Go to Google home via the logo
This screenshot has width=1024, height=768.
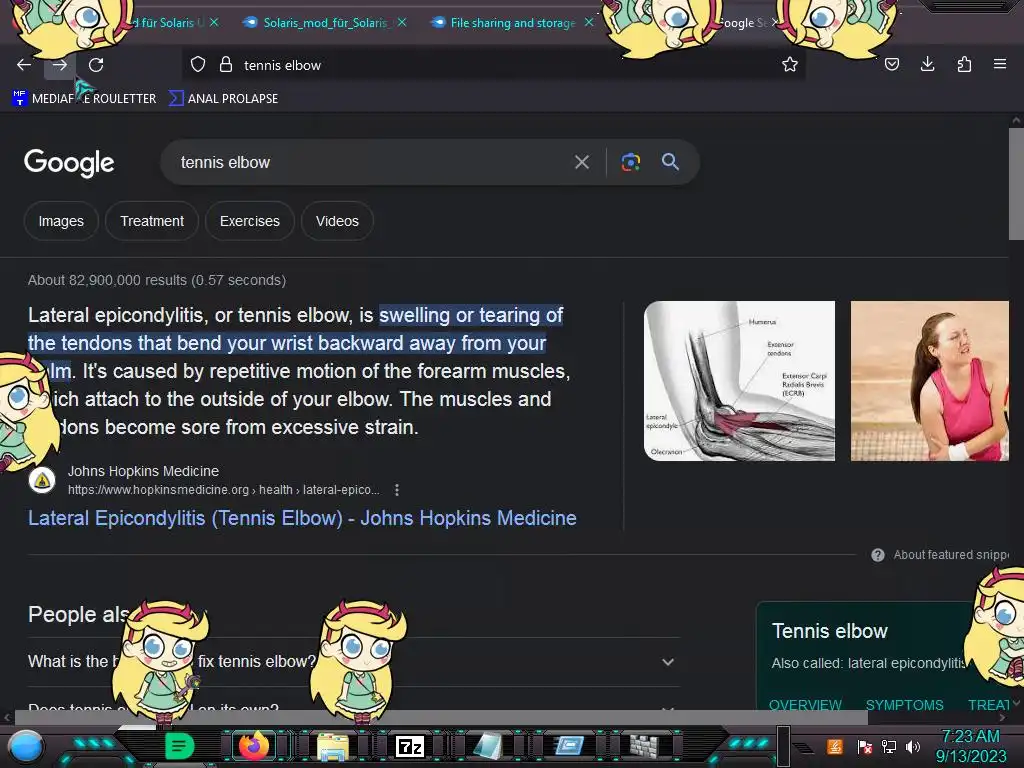tap(69, 163)
